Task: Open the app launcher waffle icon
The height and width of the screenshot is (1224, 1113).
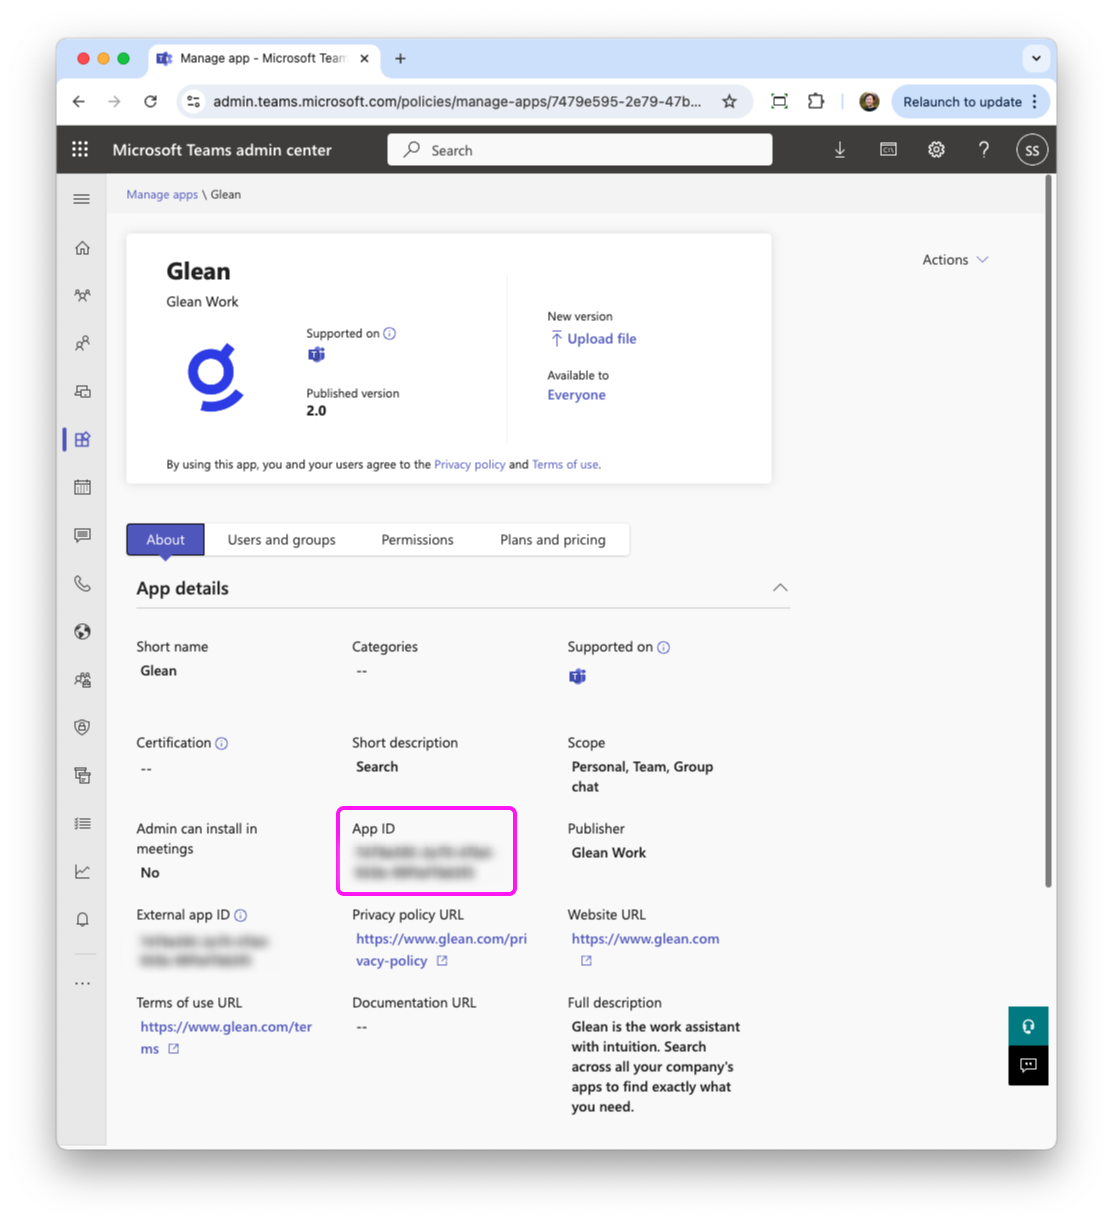Action: (x=80, y=150)
